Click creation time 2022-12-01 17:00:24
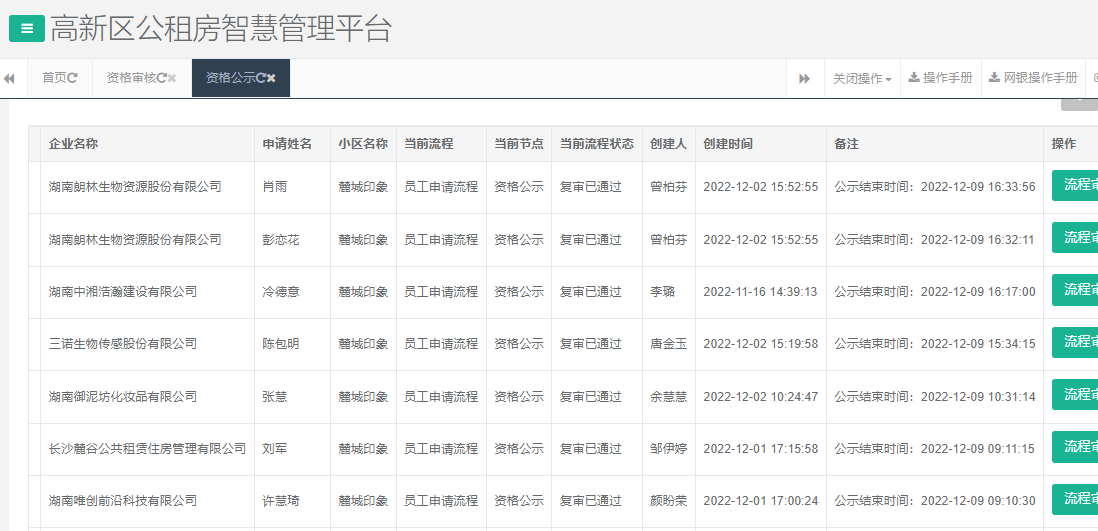The height and width of the screenshot is (531, 1098). [760, 501]
